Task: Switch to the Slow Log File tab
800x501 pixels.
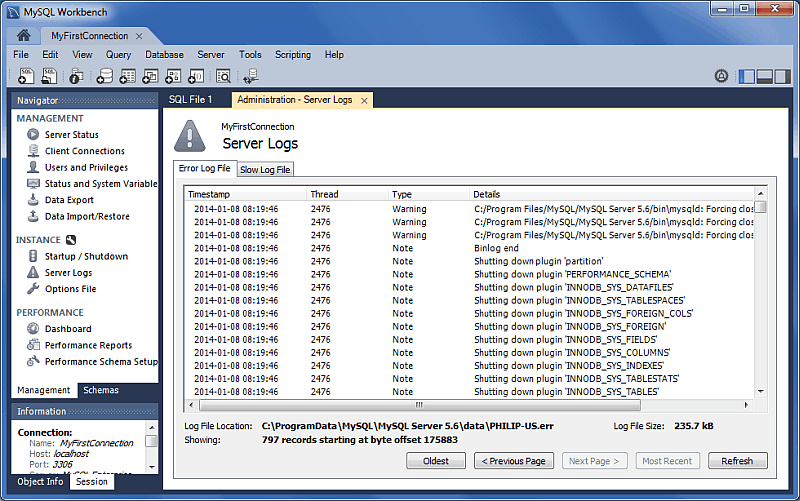Action: coord(265,169)
